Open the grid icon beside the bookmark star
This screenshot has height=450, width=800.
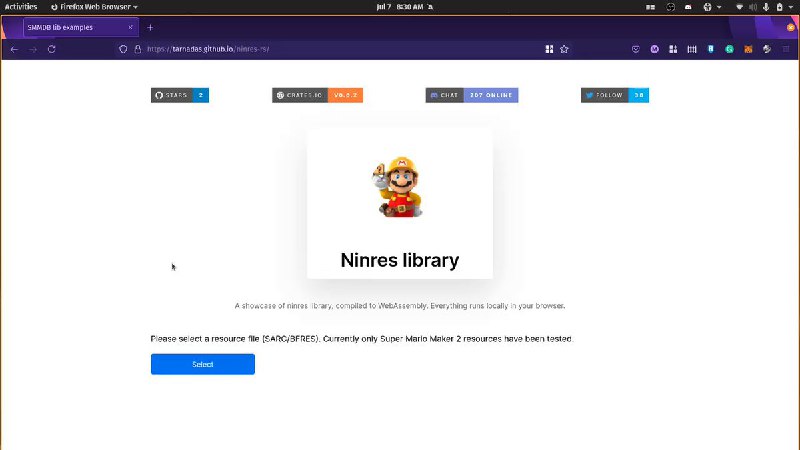[549, 49]
